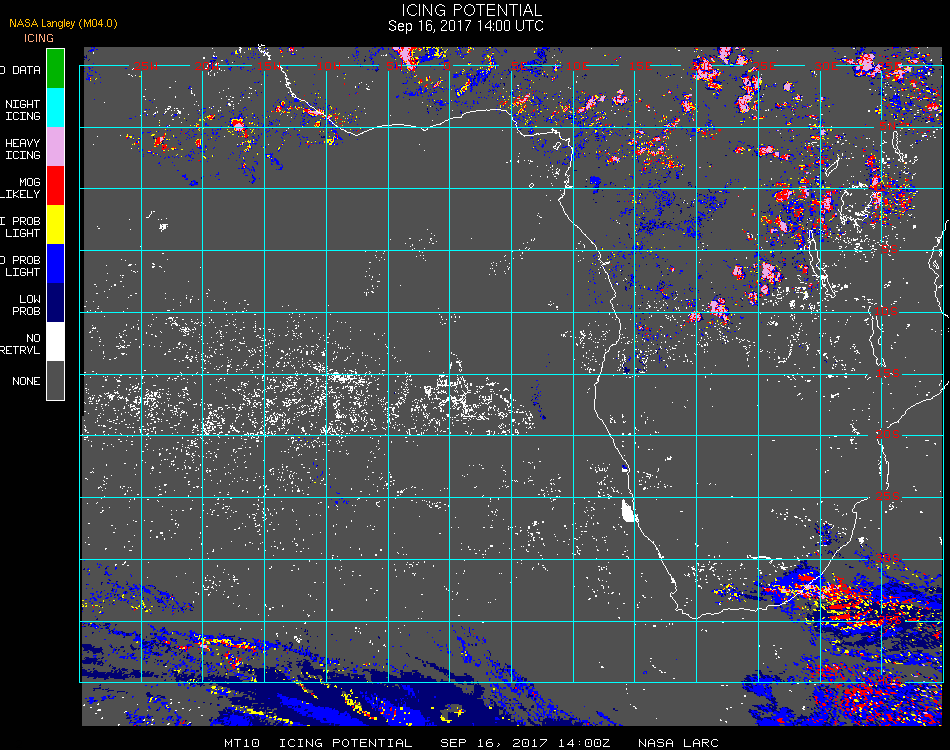Viewport: 950px width, 750px height.
Task: Click the 15W longitude label
Action: [x=268, y=66]
